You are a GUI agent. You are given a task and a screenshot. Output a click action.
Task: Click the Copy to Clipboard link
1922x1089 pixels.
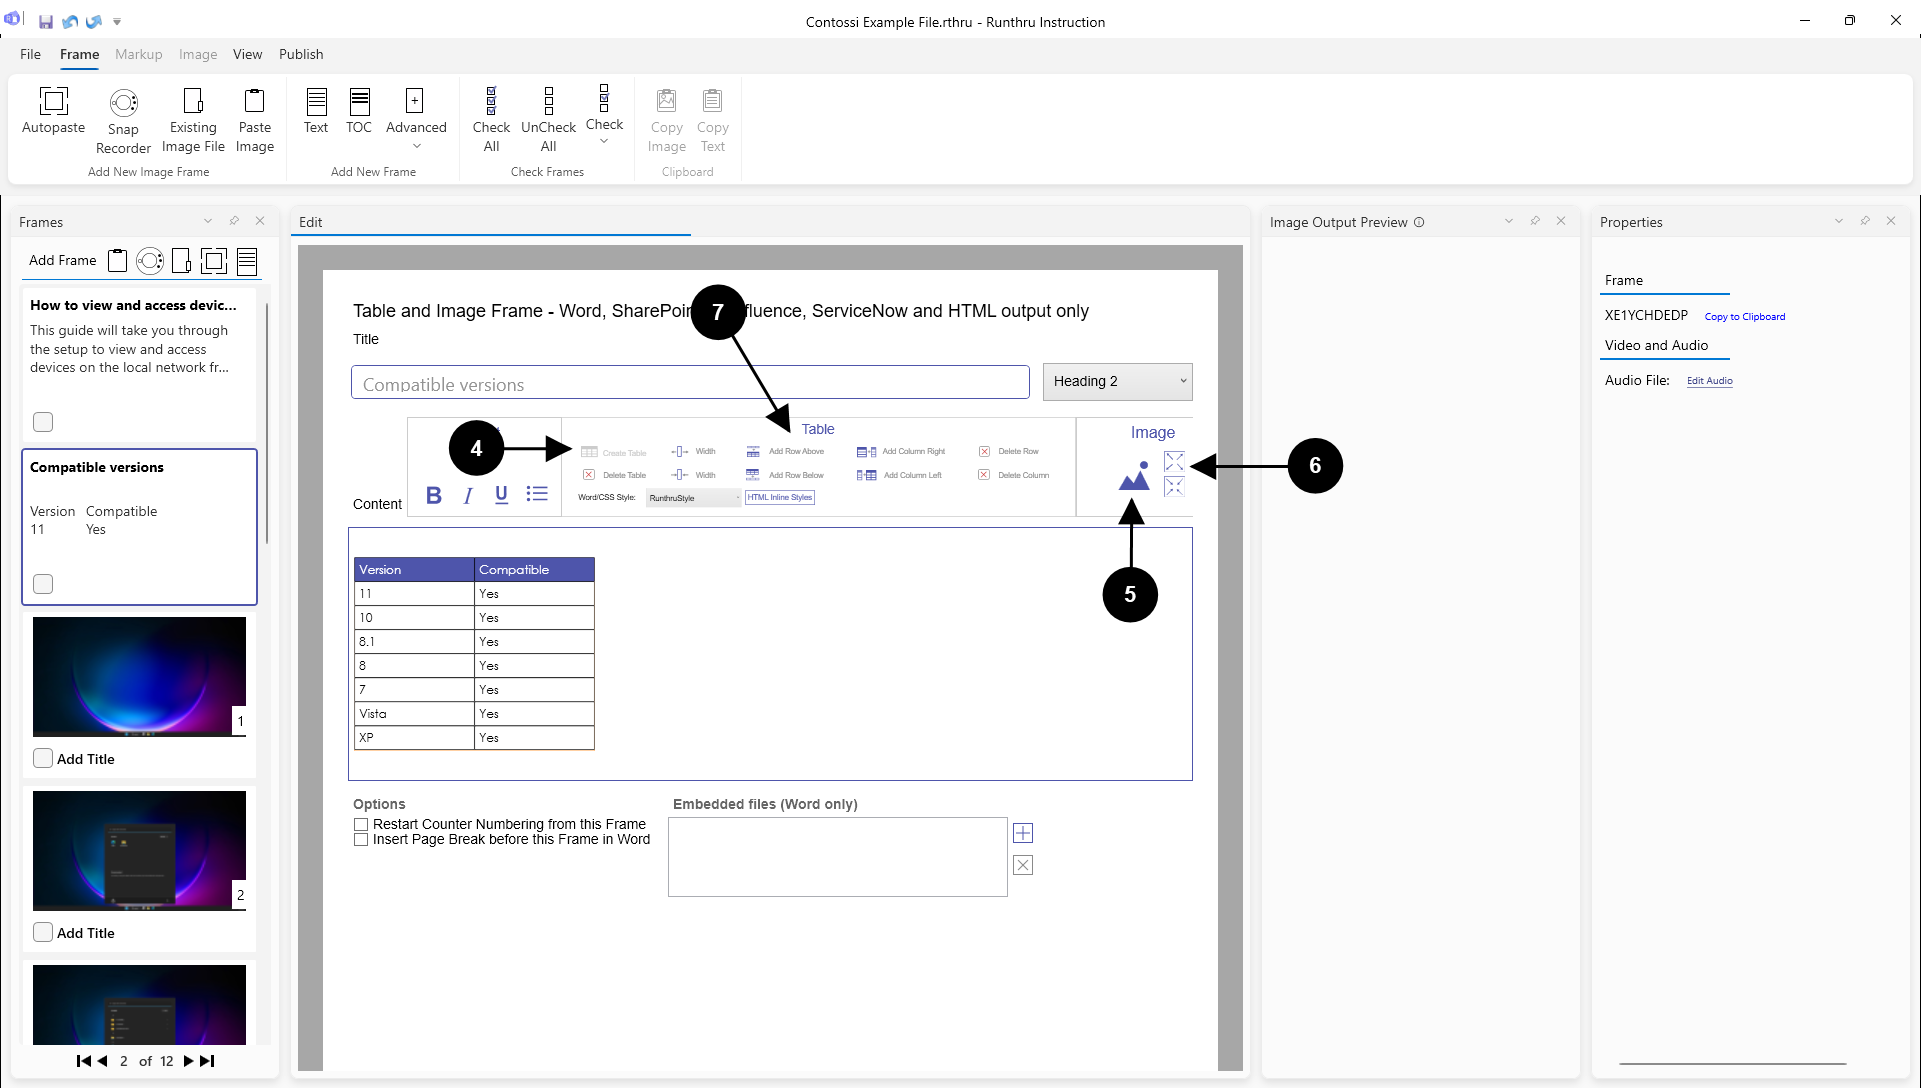click(x=1744, y=317)
